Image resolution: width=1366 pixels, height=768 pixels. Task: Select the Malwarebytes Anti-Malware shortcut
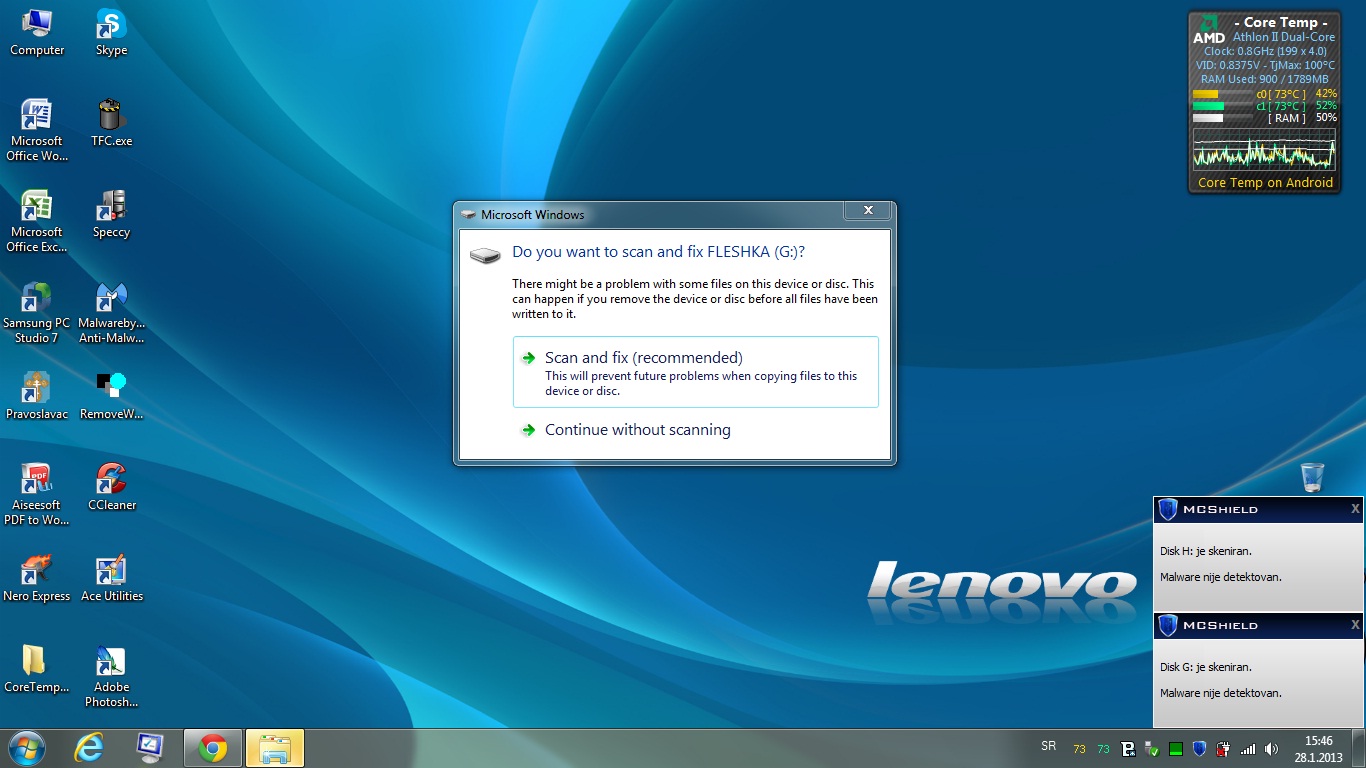pos(111,312)
